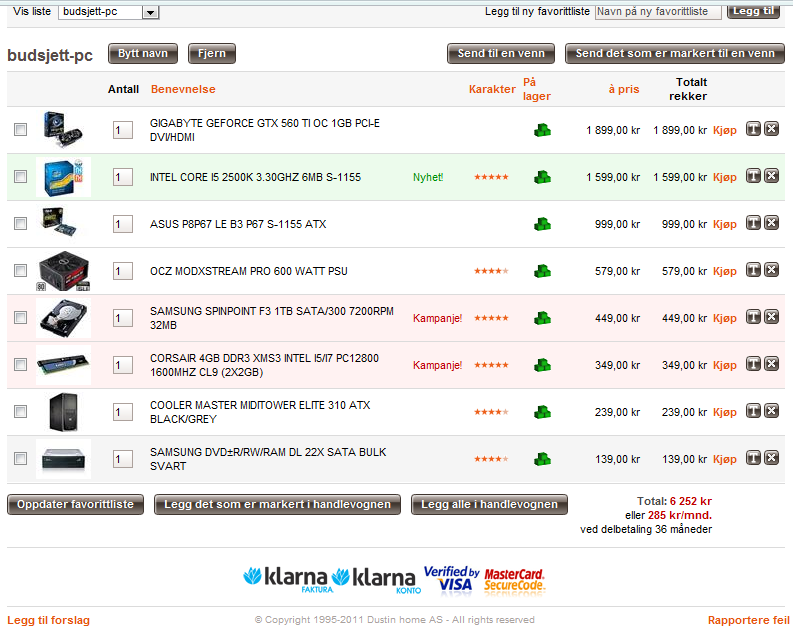Click the T icon in COOLER MASTER row
The width and height of the screenshot is (793, 628).
click(x=753, y=411)
